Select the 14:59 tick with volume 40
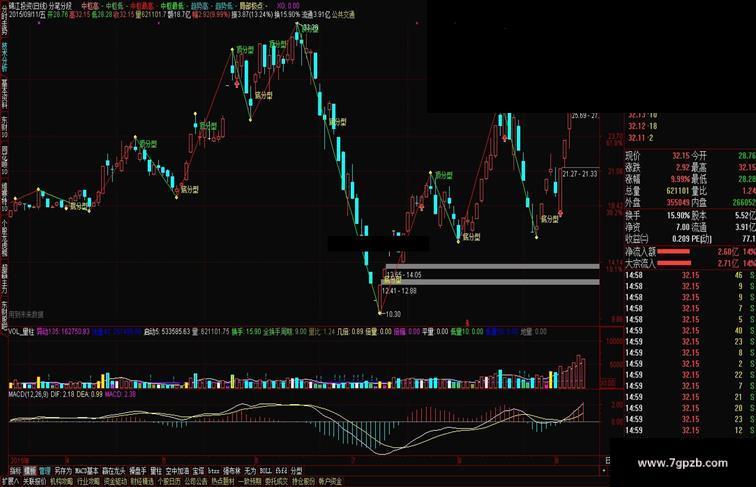This screenshot has width=756, height=487. click(690, 331)
